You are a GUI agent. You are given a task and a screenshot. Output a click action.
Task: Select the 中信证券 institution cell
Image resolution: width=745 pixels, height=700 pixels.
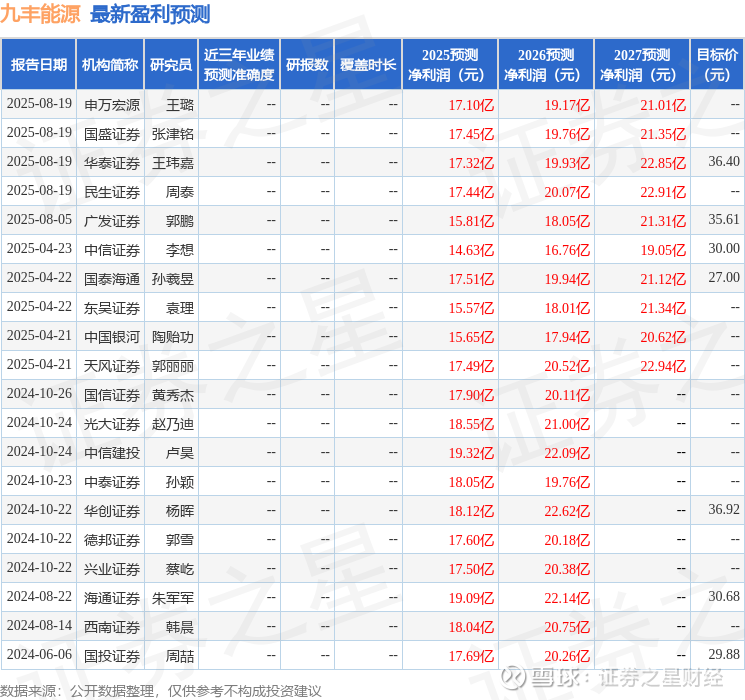pyautogui.click(x=112, y=250)
